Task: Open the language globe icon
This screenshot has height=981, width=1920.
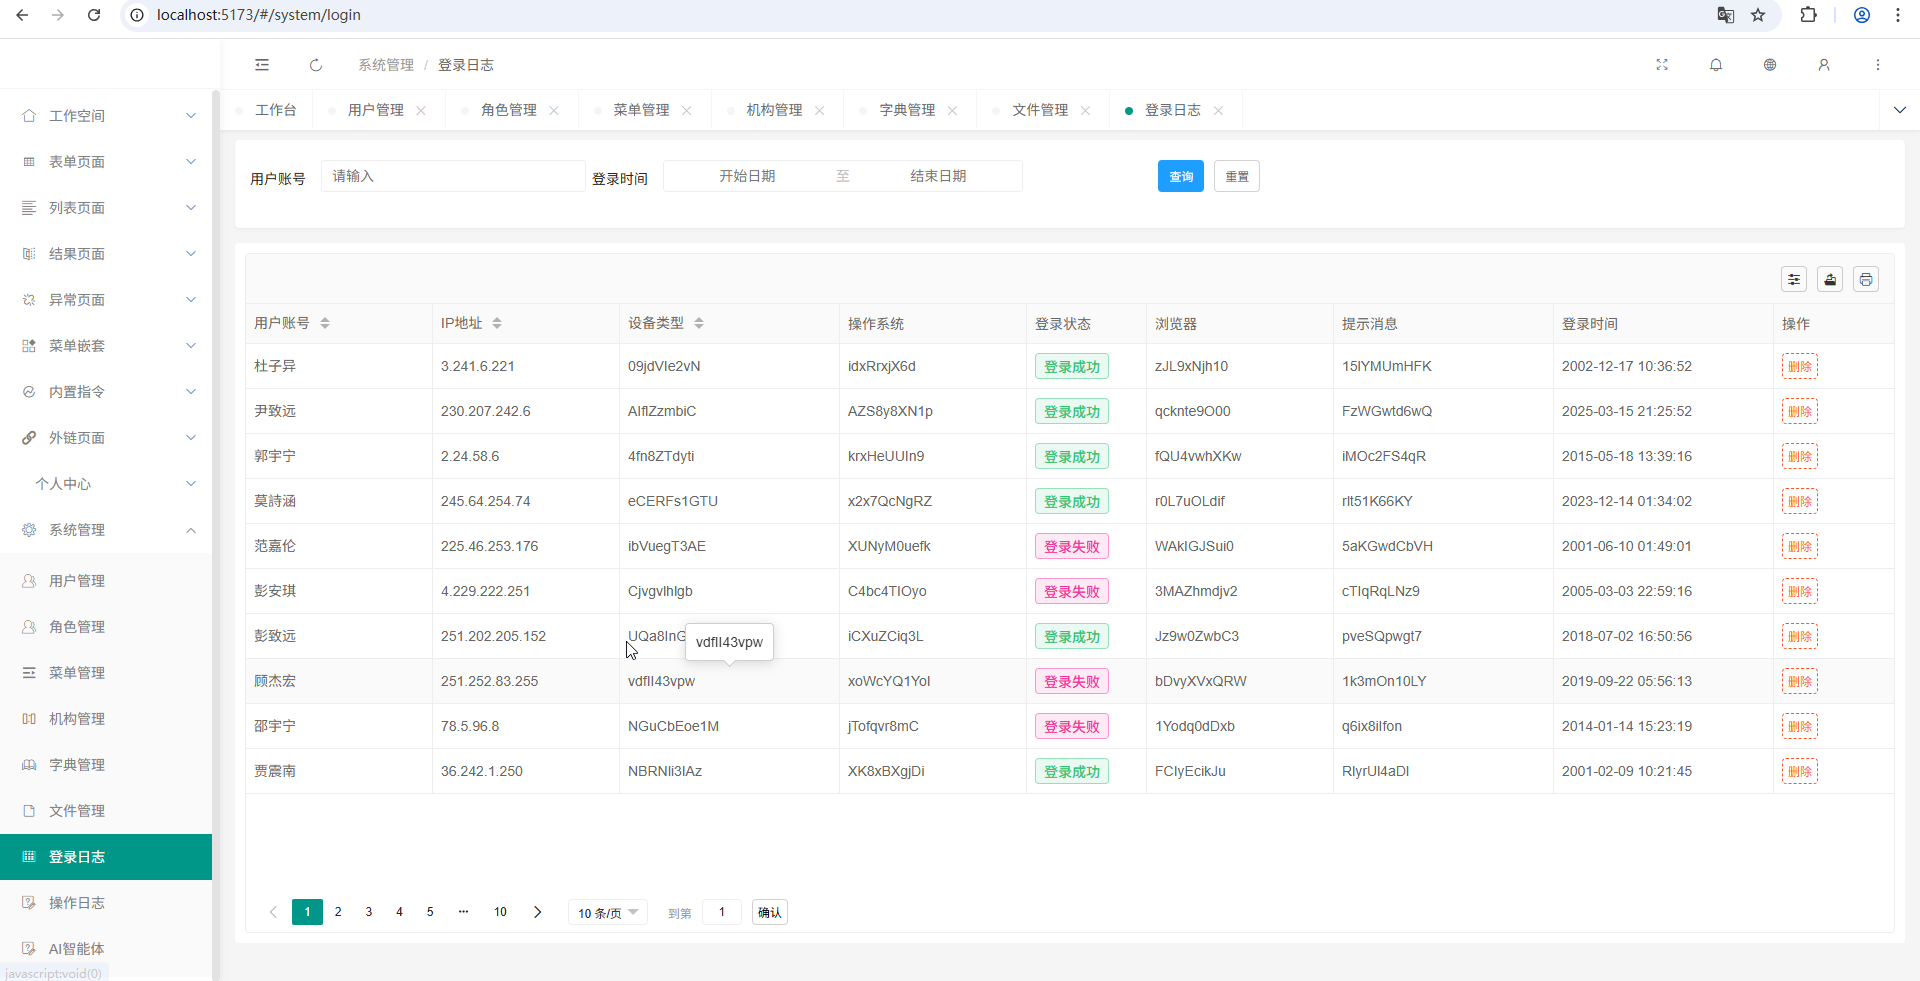Action: point(1770,65)
